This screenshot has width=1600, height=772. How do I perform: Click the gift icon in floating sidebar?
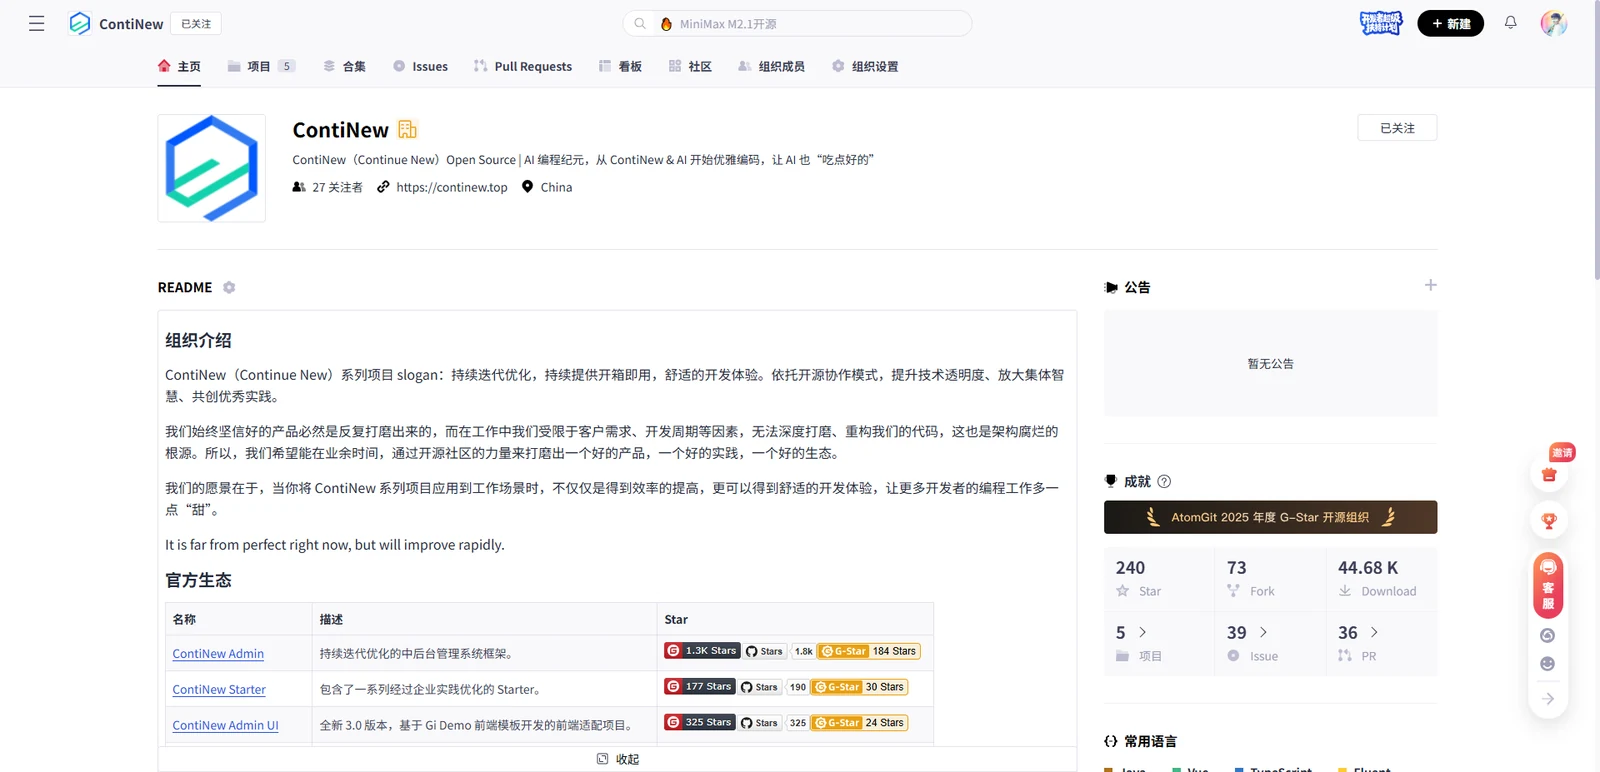(1549, 475)
